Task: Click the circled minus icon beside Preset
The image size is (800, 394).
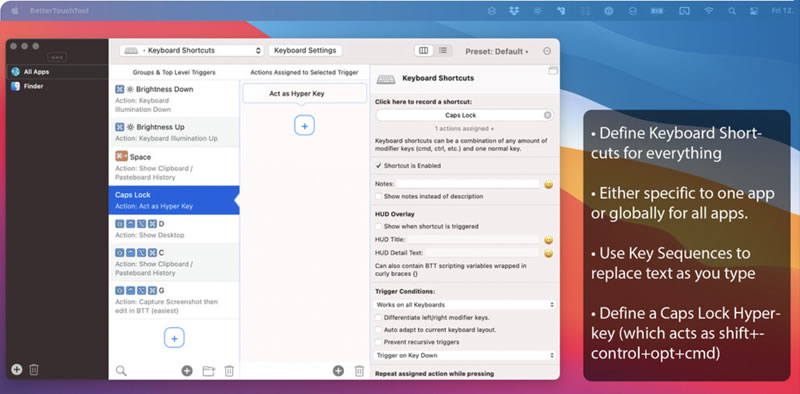Action: [x=547, y=51]
